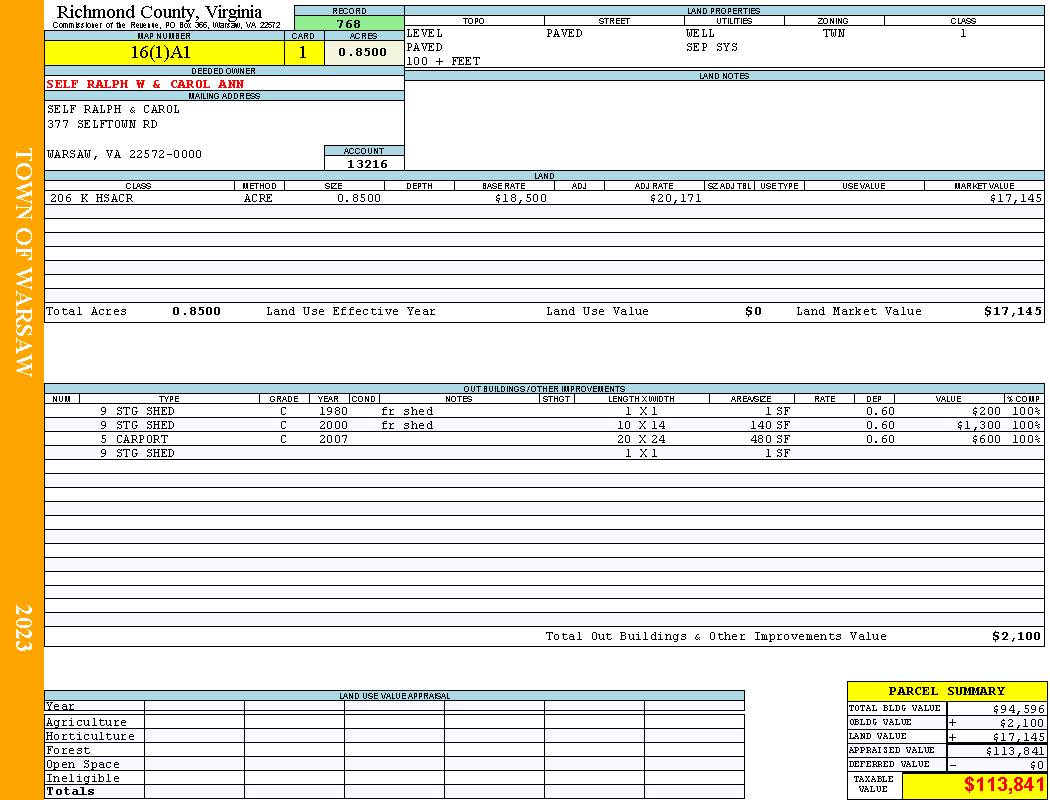
Task: Click area 480 SF
Action: click(770, 440)
